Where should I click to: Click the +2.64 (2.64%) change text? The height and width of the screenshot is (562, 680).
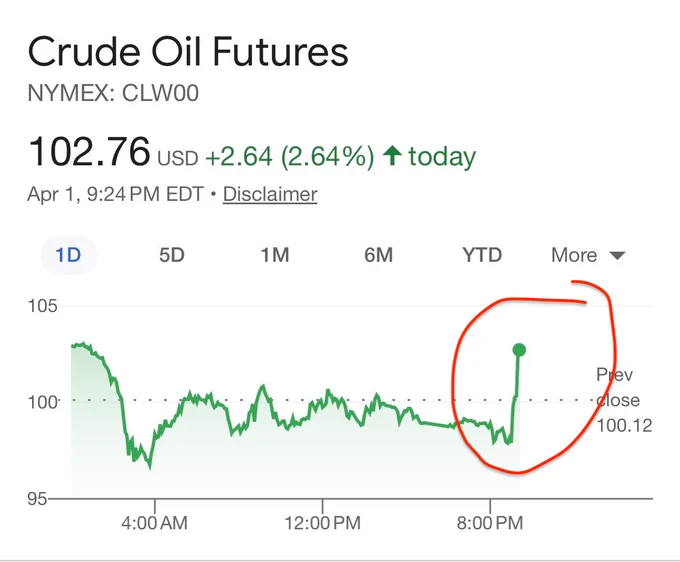(289, 156)
